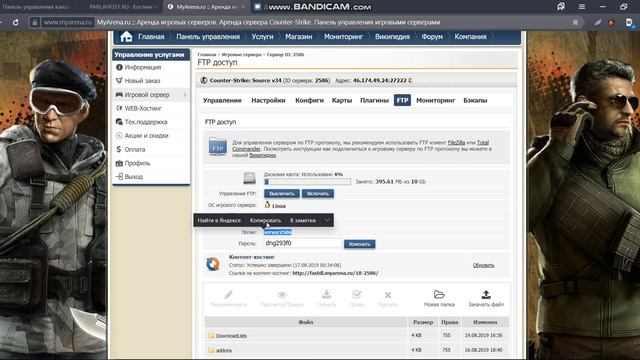Click the Новая папка folder icon
The image size is (640, 360).
[439, 294]
